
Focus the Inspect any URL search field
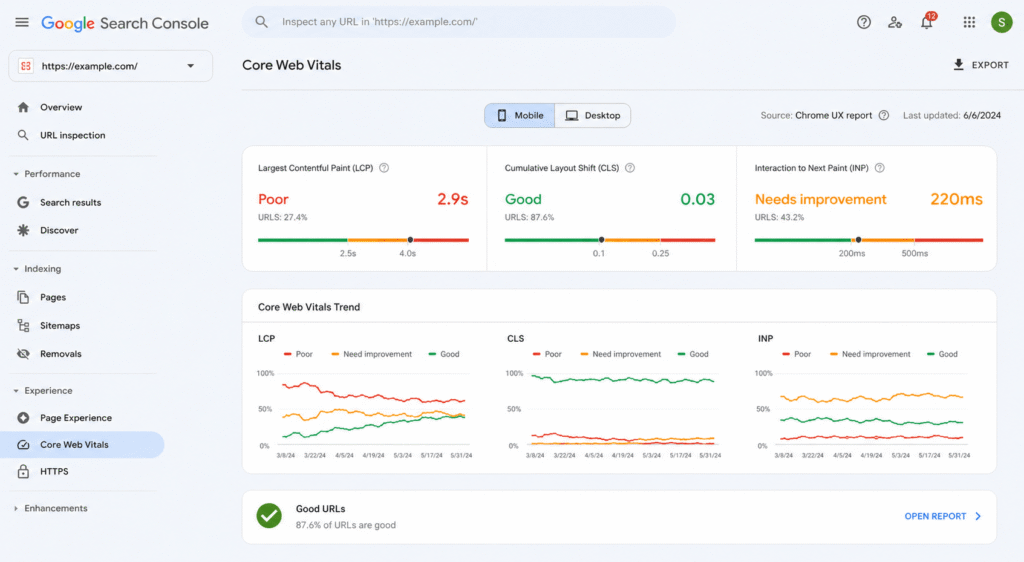(x=458, y=22)
